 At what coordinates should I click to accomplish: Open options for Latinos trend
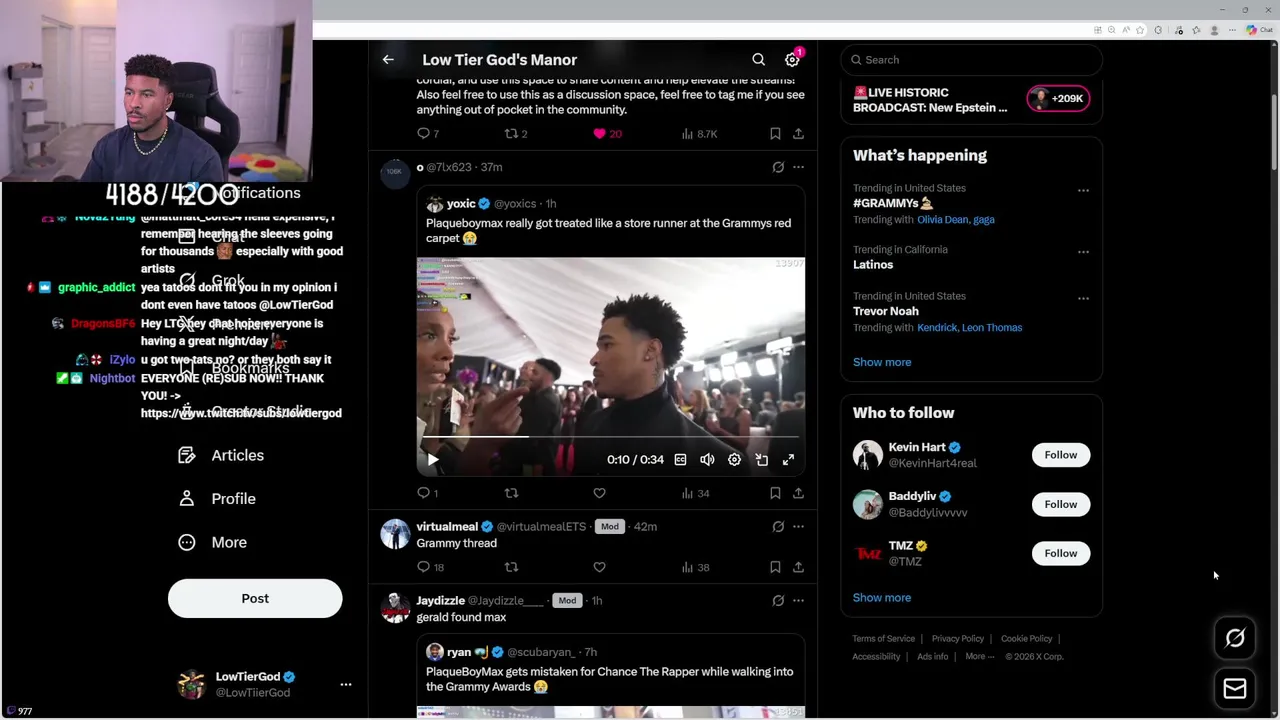1083,252
